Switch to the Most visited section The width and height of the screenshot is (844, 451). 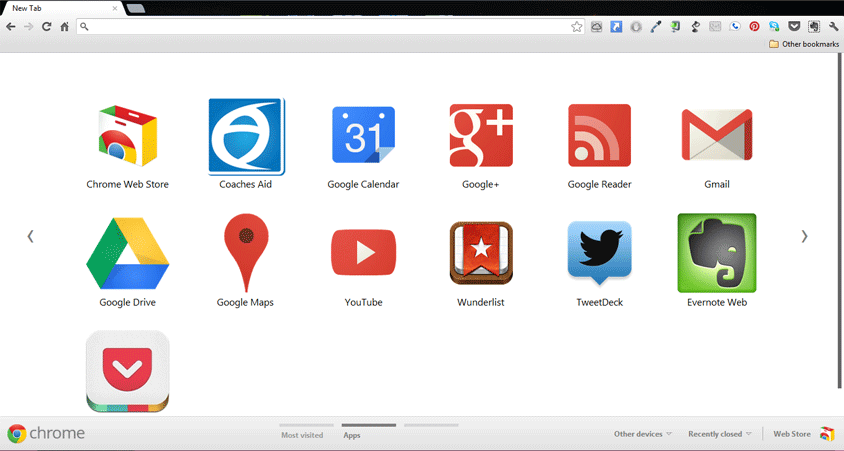(302, 435)
